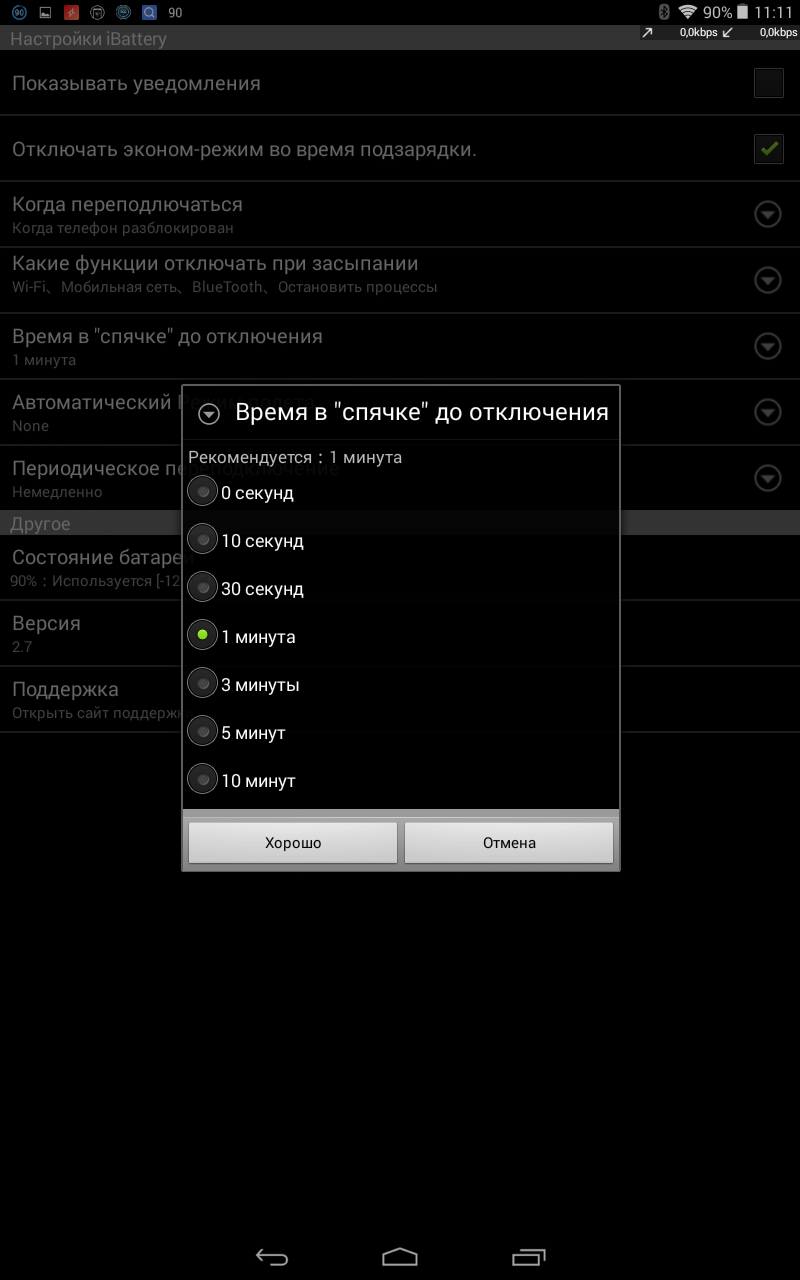Viewport: 800px width, 1280px height.
Task: Tap the battery icon in status bar
Action: (x=742, y=12)
